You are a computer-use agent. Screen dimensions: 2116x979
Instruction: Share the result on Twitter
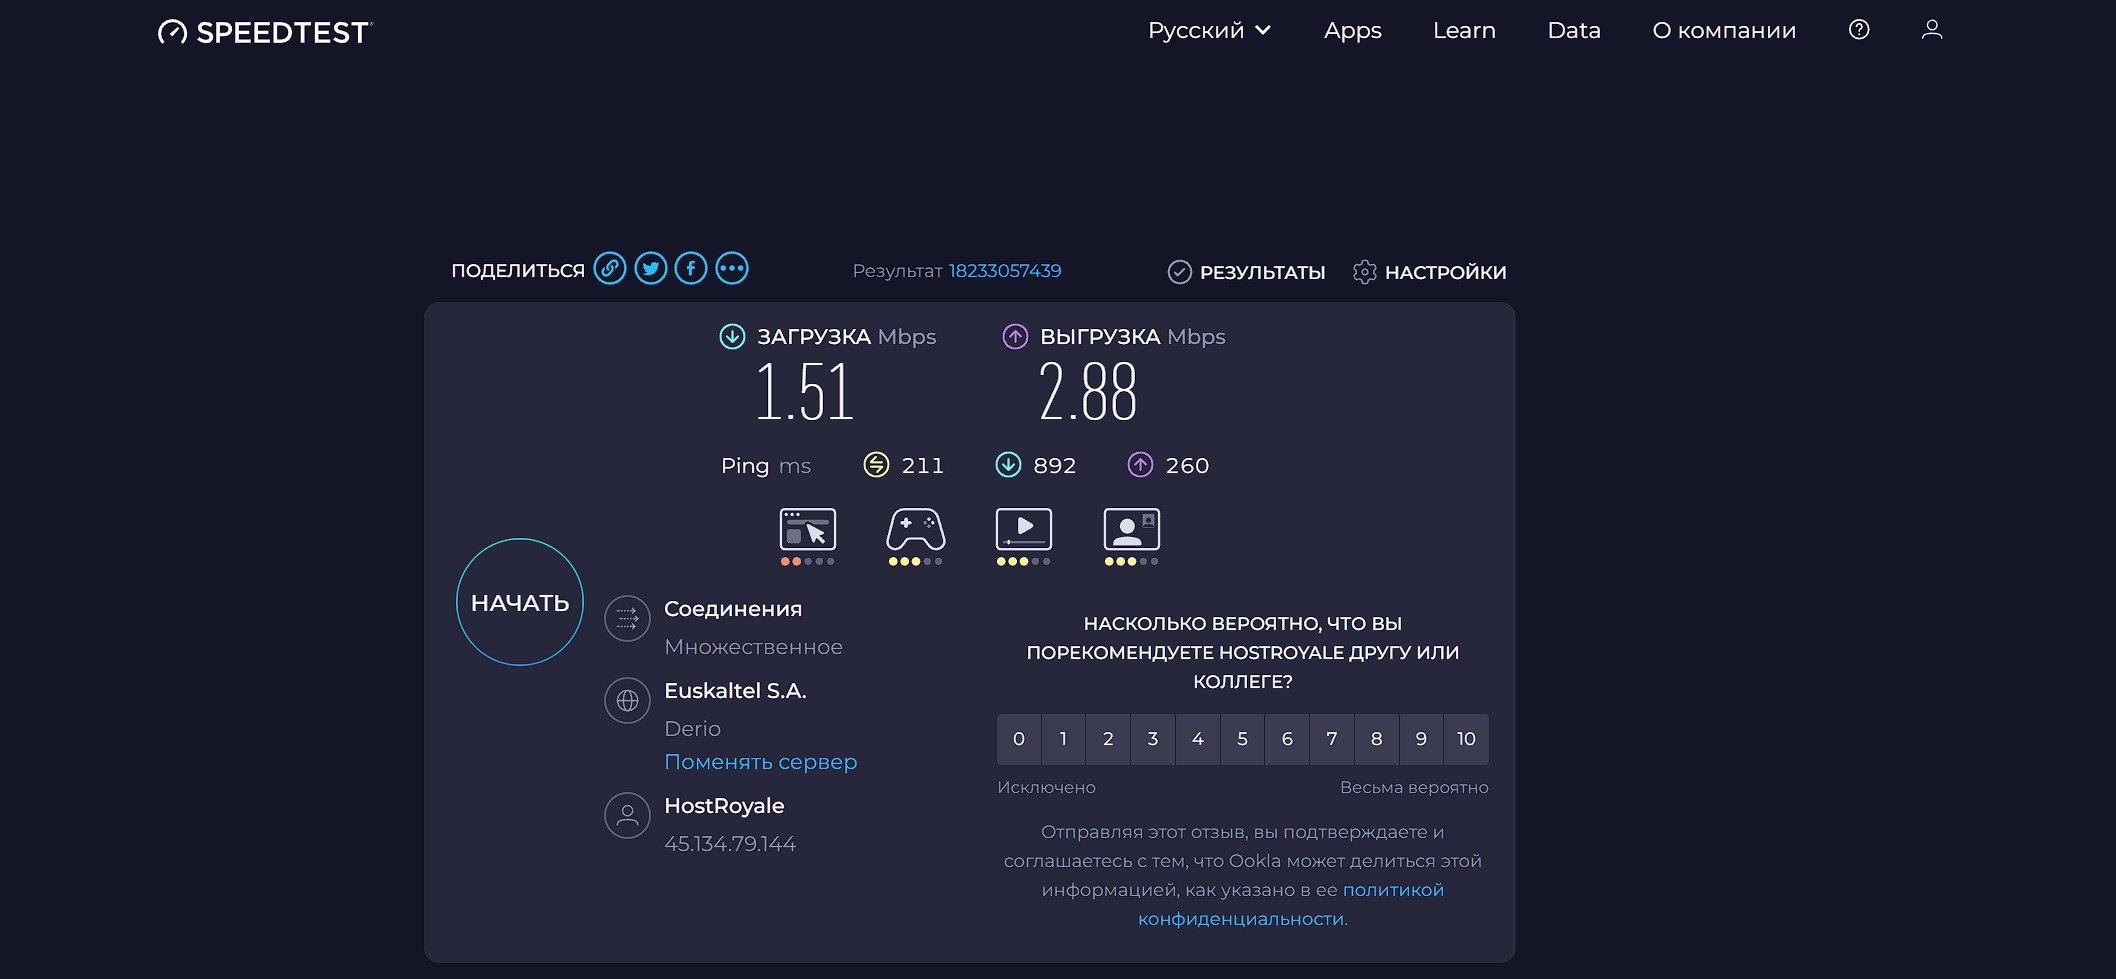(x=651, y=268)
